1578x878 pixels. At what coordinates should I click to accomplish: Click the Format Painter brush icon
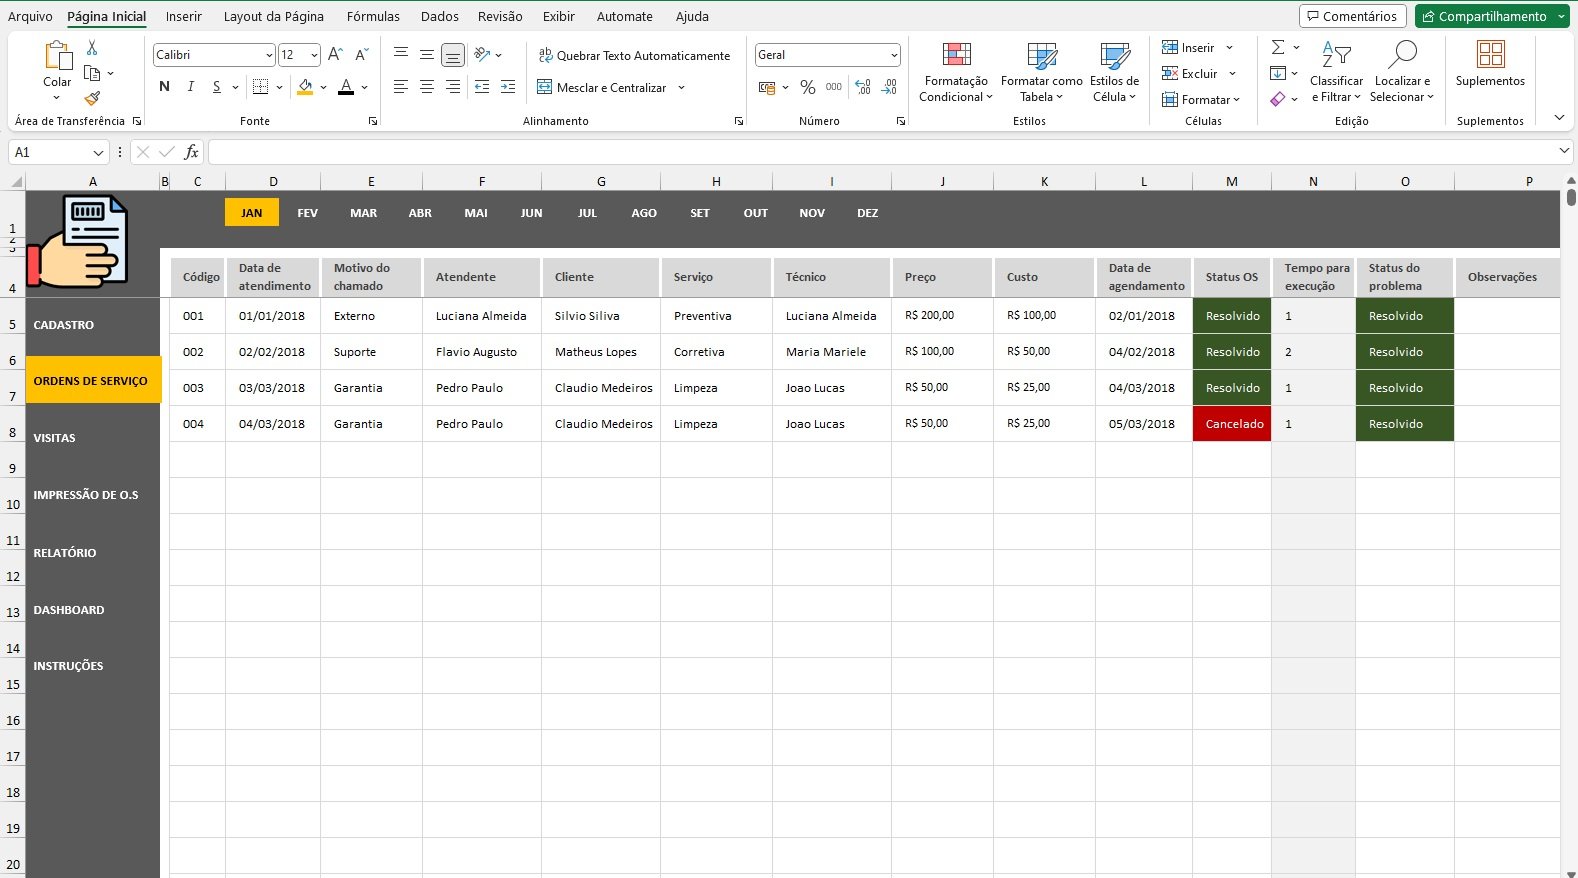pyautogui.click(x=92, y=98)
